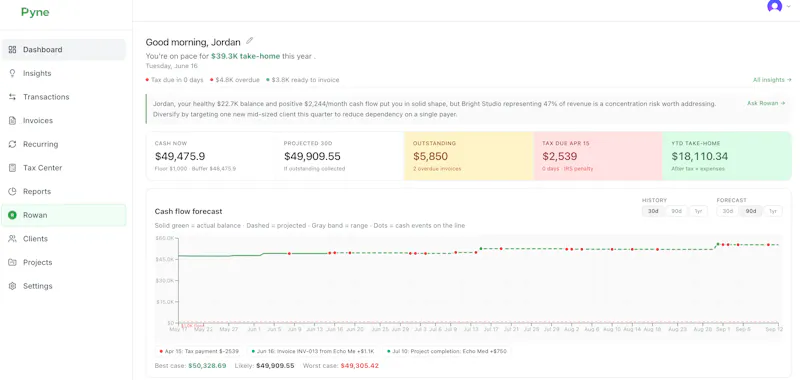800x380 pixels.
Task: Open Dashboard in the sidebar
Action: pos(64,49)
